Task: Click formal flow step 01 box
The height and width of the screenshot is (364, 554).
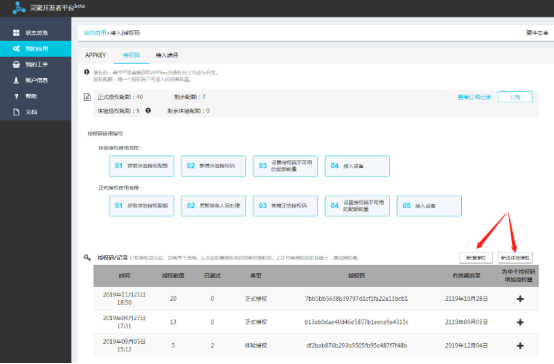Action: pyautogui.click(x=141, y=206)
